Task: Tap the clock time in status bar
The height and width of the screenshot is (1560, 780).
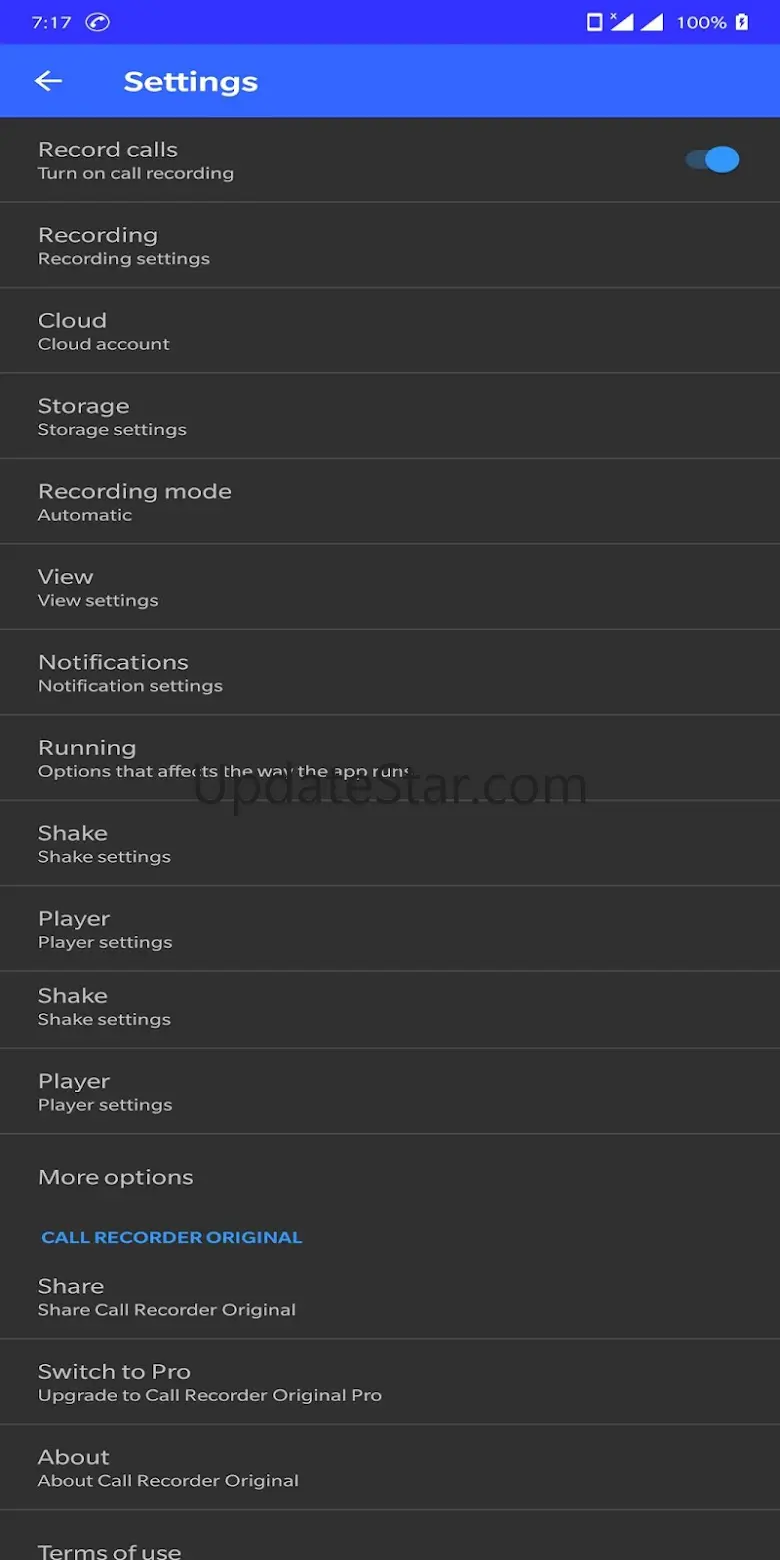Action: click(51, 22)
